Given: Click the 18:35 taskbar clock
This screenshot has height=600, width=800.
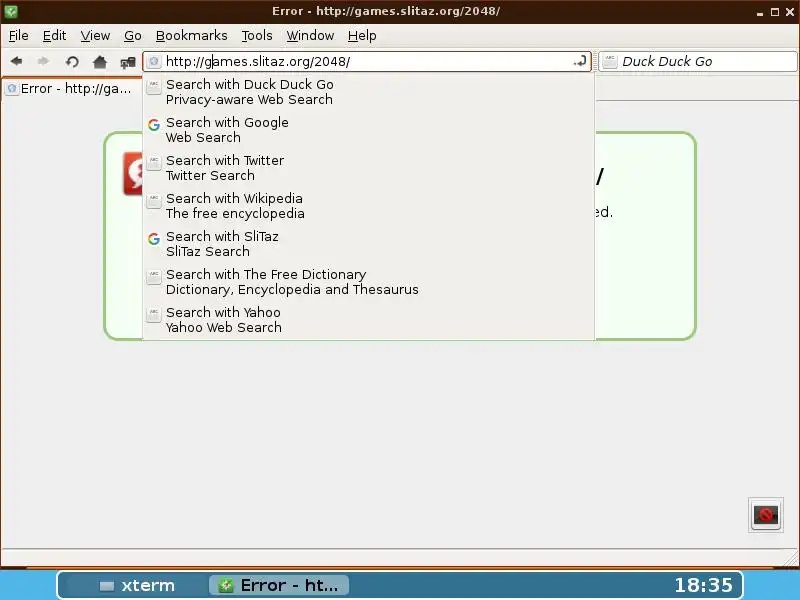Looking at the screenshot, I should pyautogui.click(x=703, y=585).
